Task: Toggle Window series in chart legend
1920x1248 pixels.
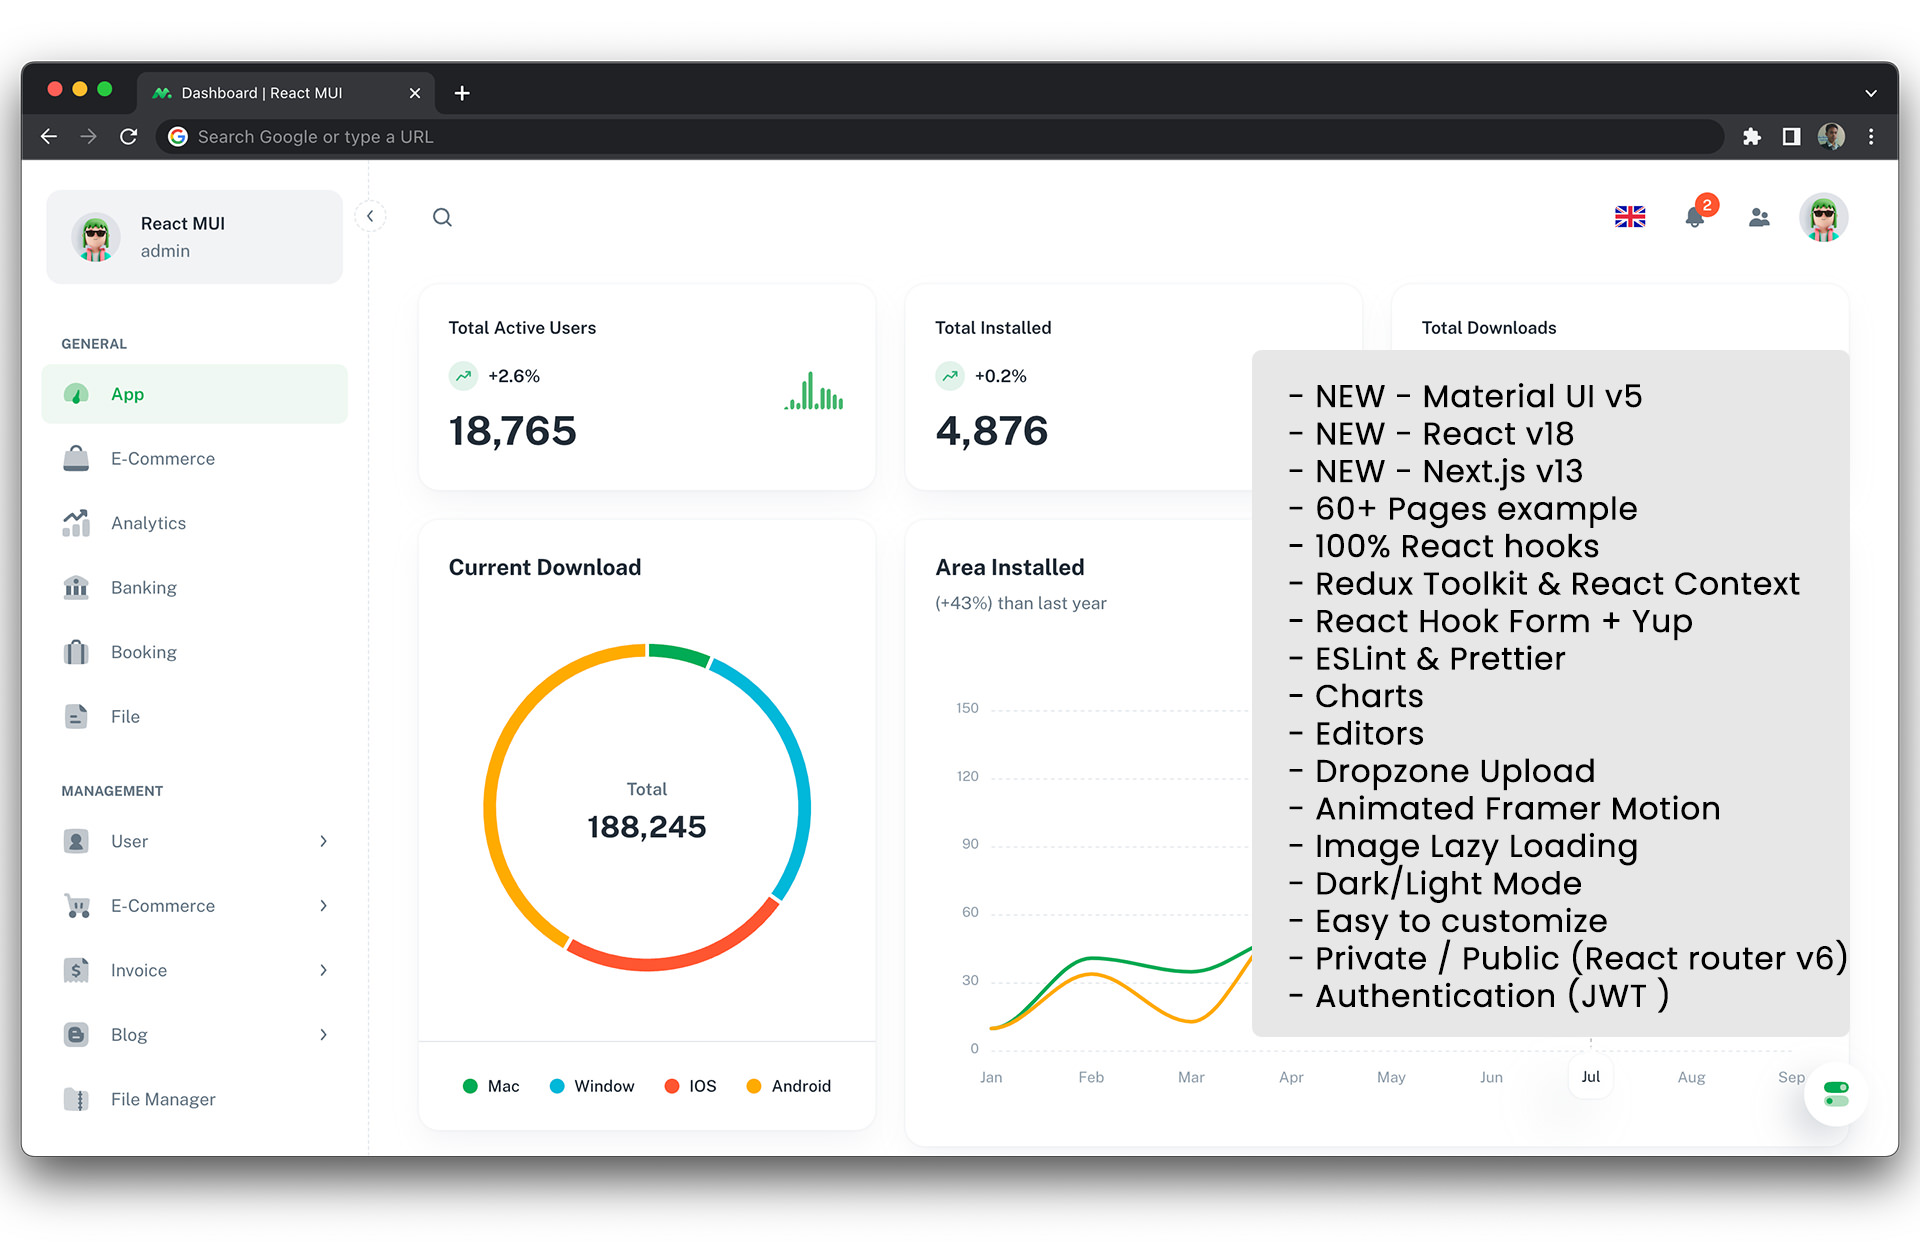Action: point(592,1086)
